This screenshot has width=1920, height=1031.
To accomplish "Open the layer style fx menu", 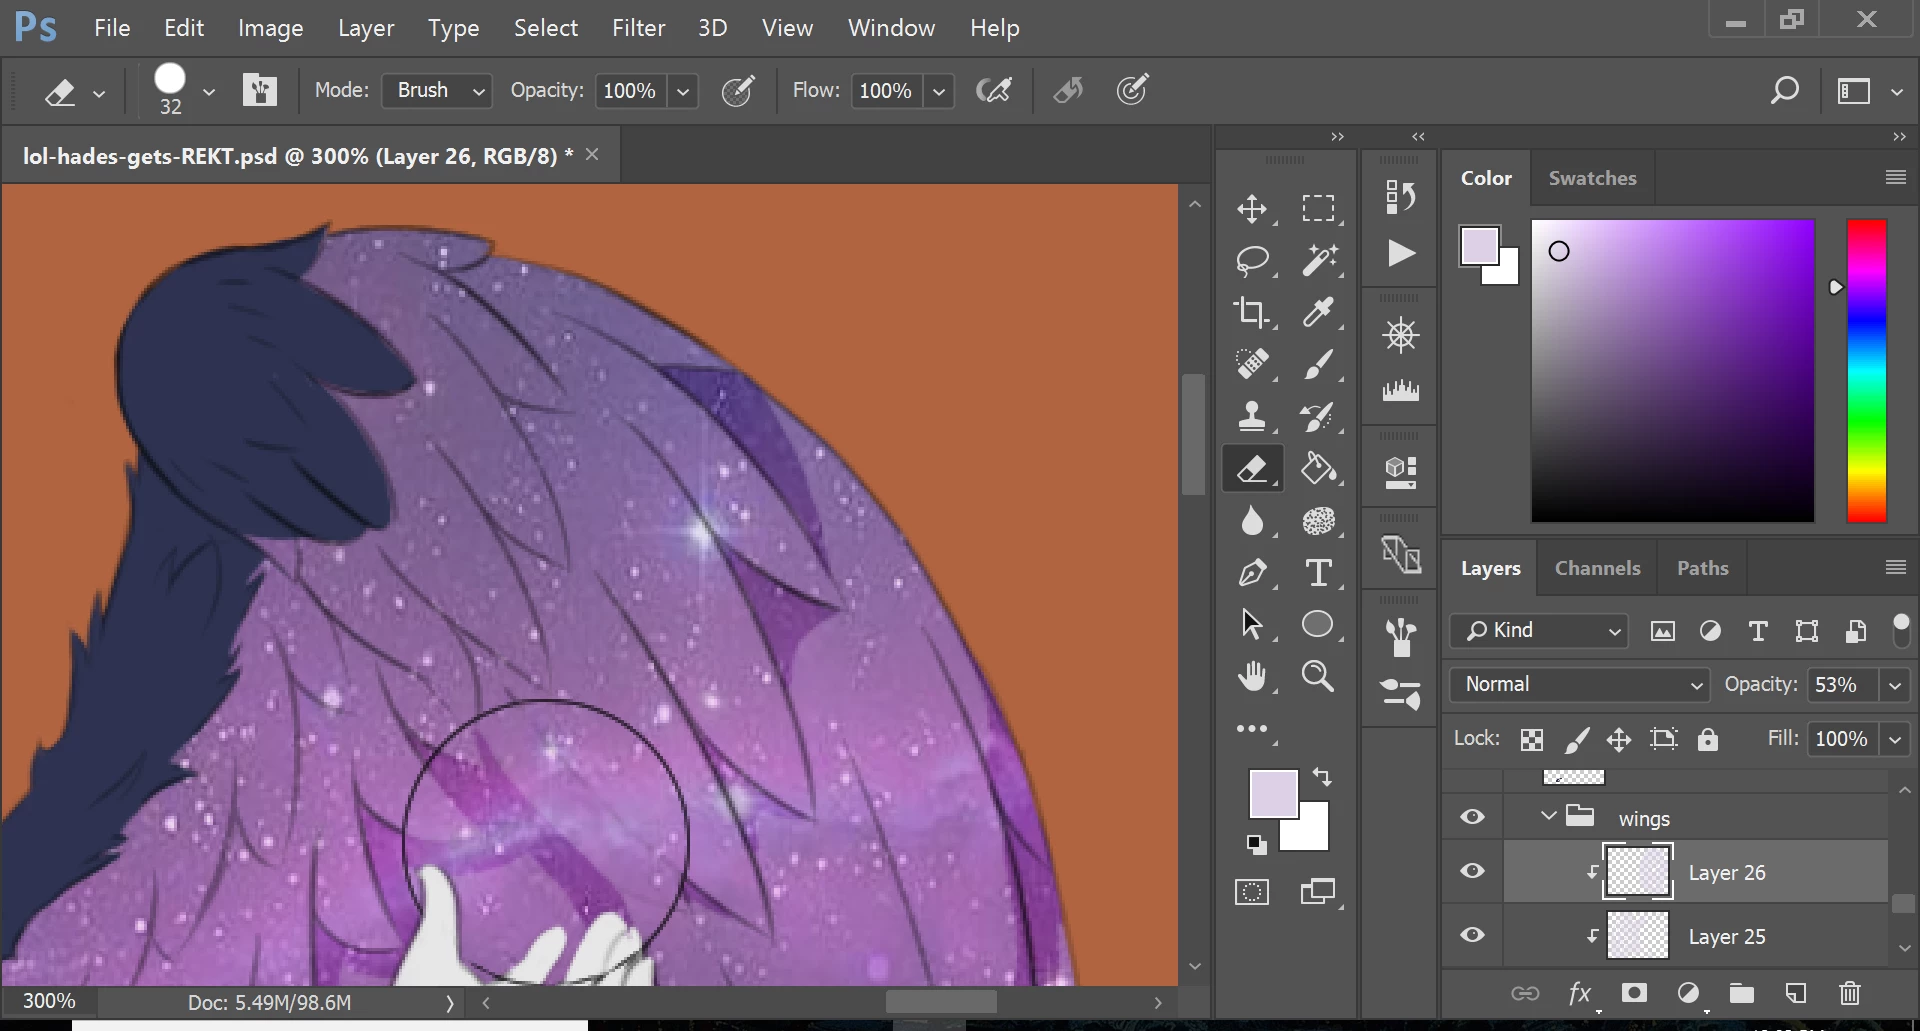I will pyautogui.click(x=1580, y=993).
